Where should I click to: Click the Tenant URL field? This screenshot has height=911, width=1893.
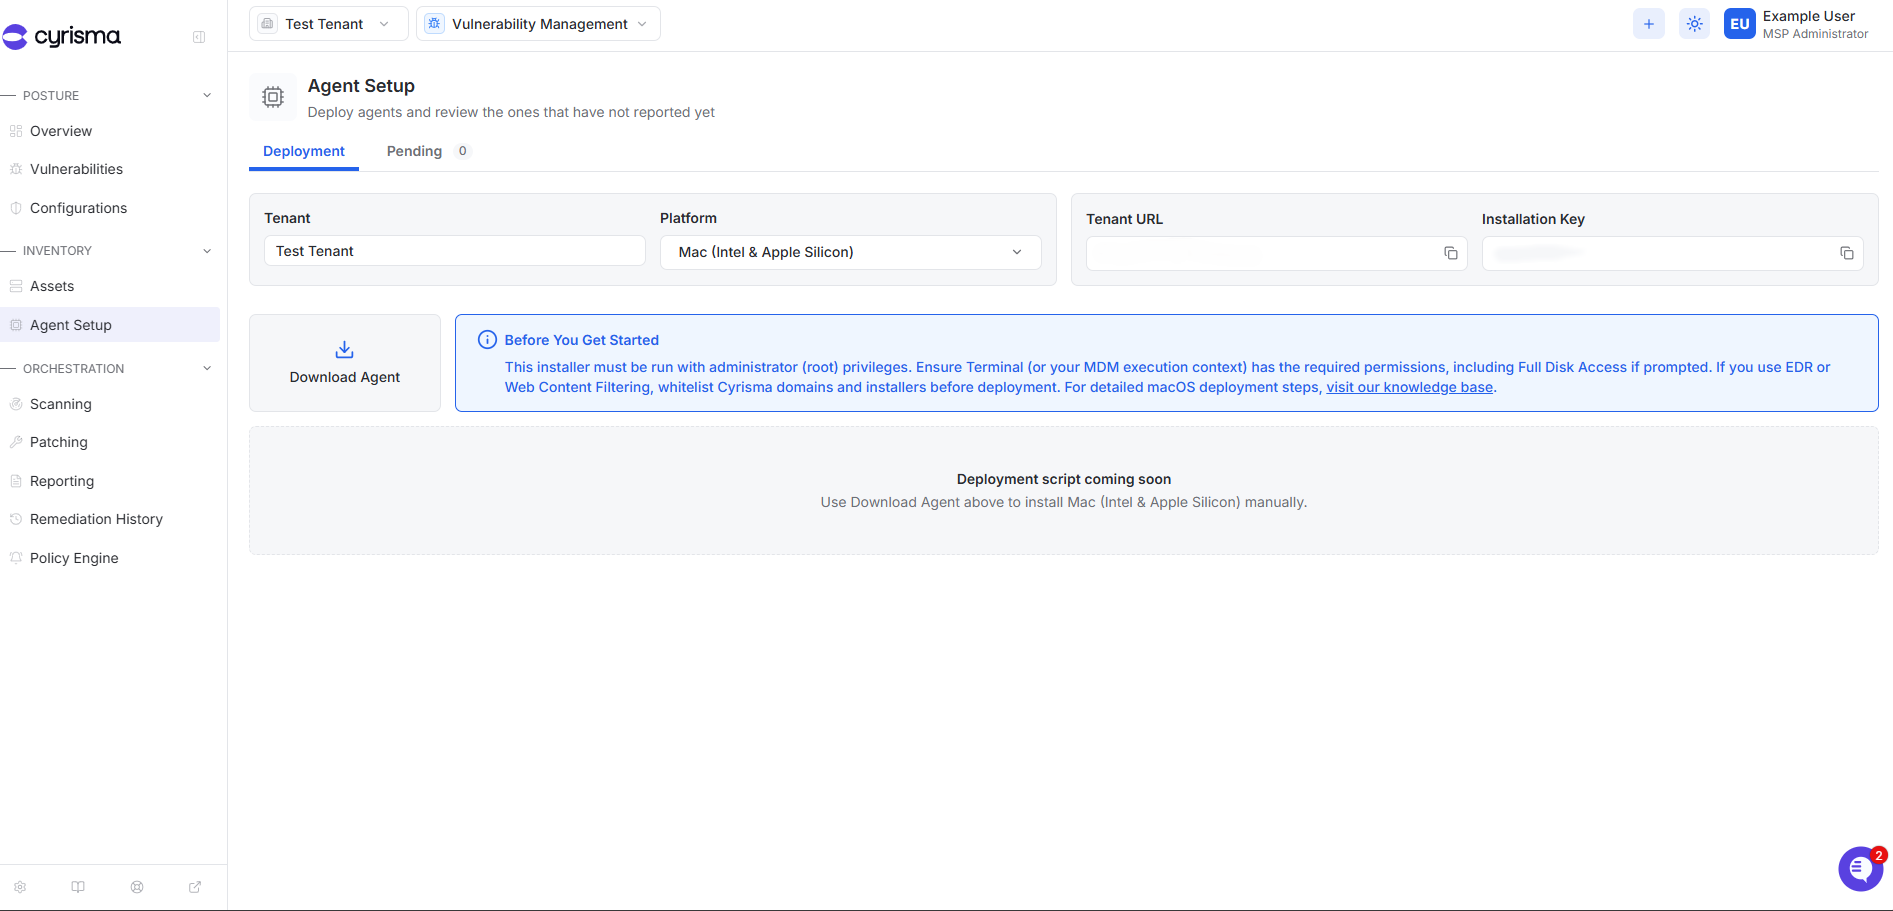point(1276,253)
